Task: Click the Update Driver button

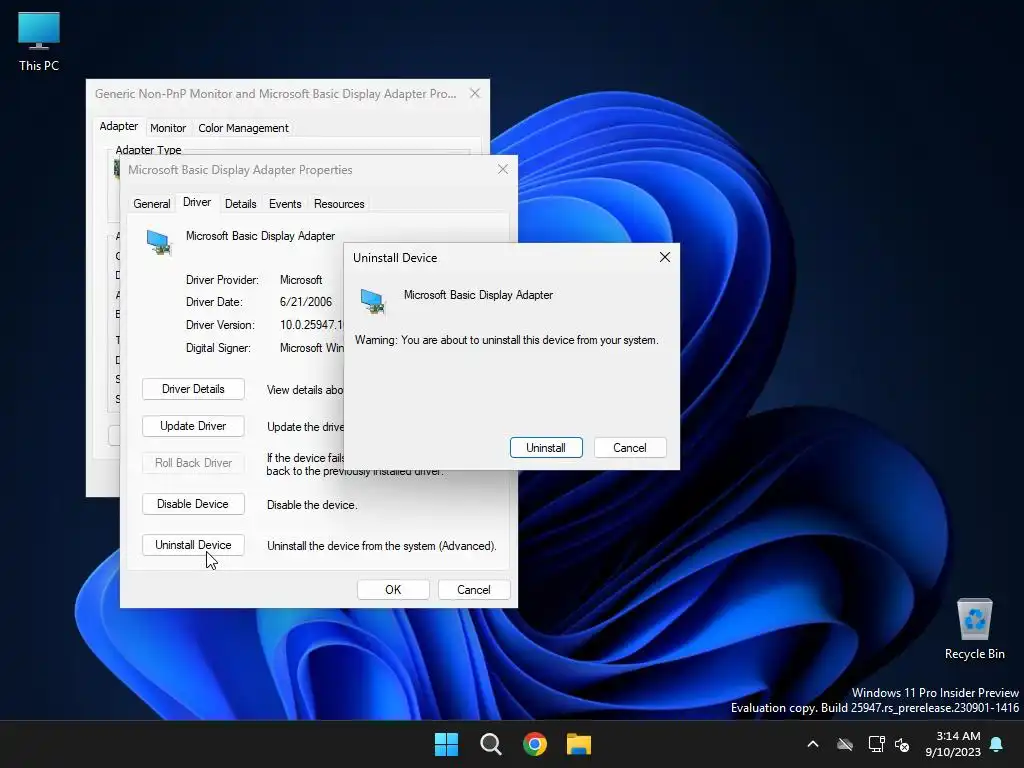Action: pyautogui.click(x=193, y=426)
